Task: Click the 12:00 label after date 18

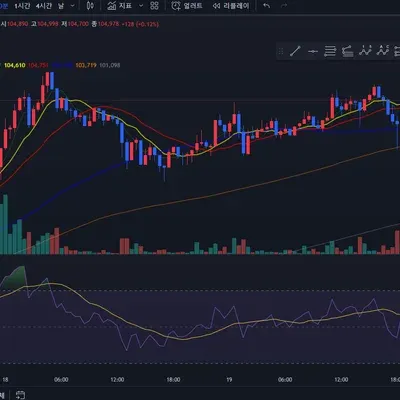Action: click(117, 380)
